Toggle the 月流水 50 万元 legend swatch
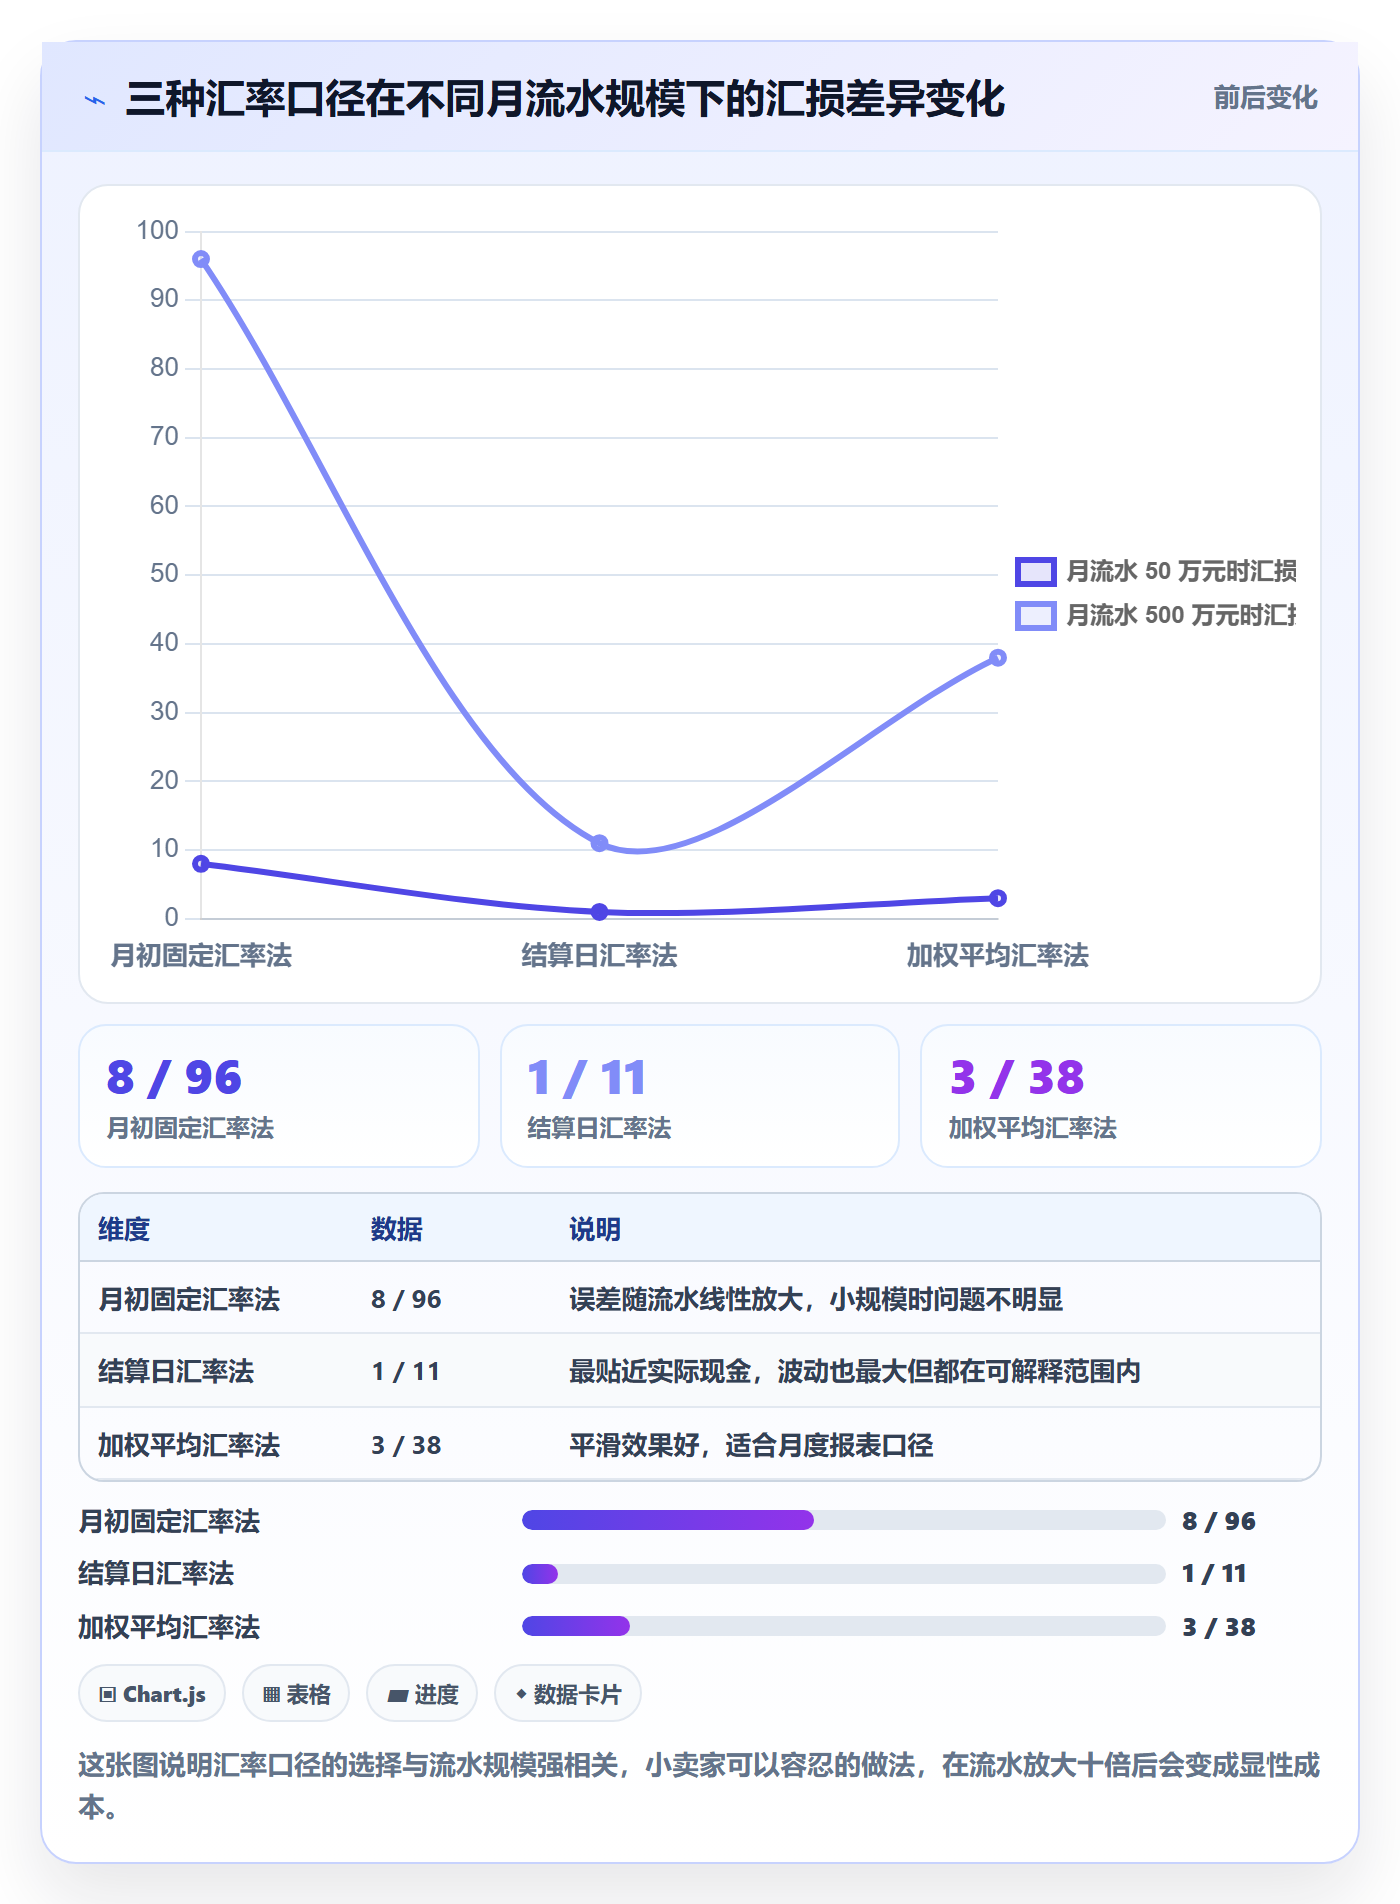Image resolution: width=1400 pixels, height=1904 pixels. 1035,571
